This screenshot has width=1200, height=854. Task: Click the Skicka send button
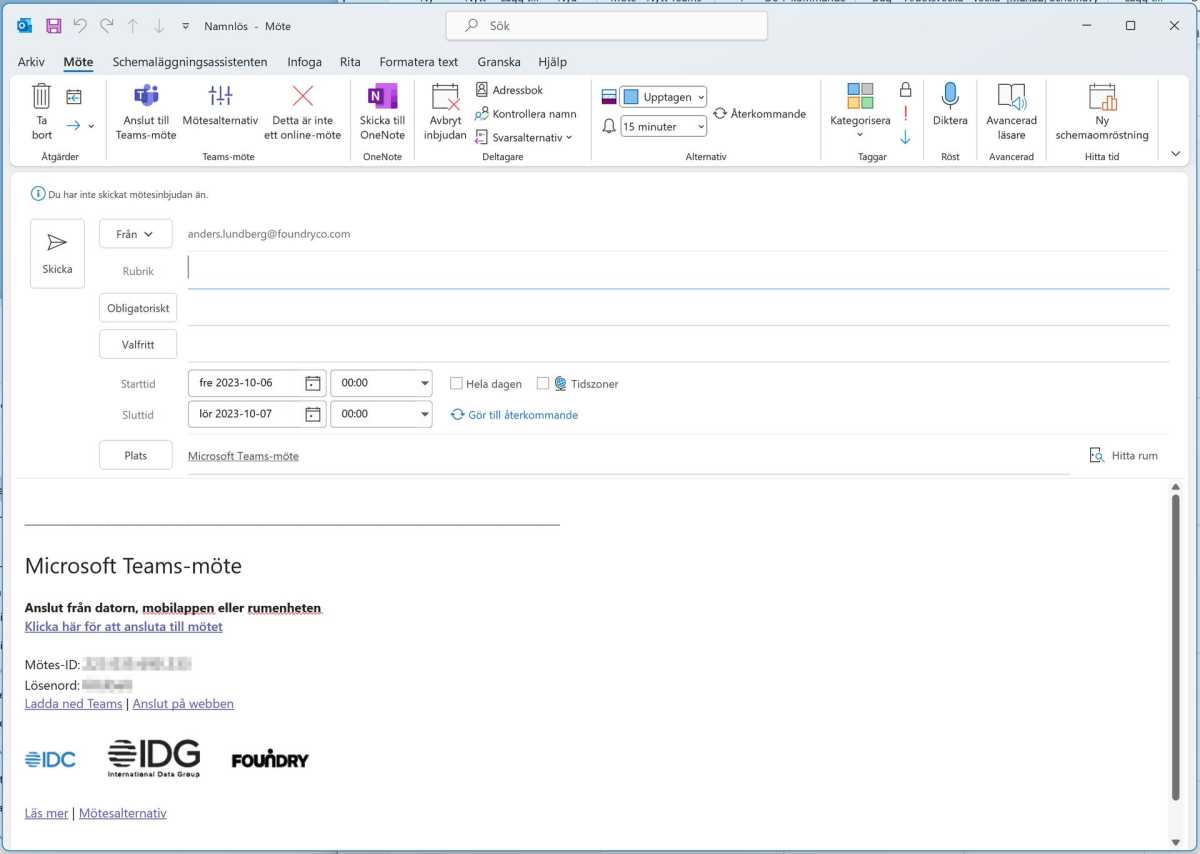(57, 254)
